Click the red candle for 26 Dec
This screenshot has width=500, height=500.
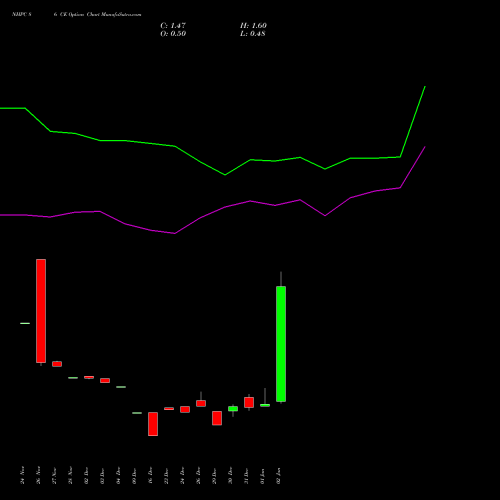click(201, 403)
